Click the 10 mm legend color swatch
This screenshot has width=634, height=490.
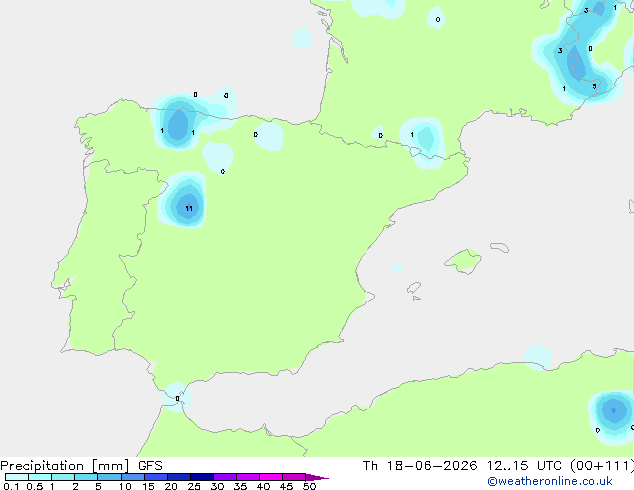tap(132, 477)
